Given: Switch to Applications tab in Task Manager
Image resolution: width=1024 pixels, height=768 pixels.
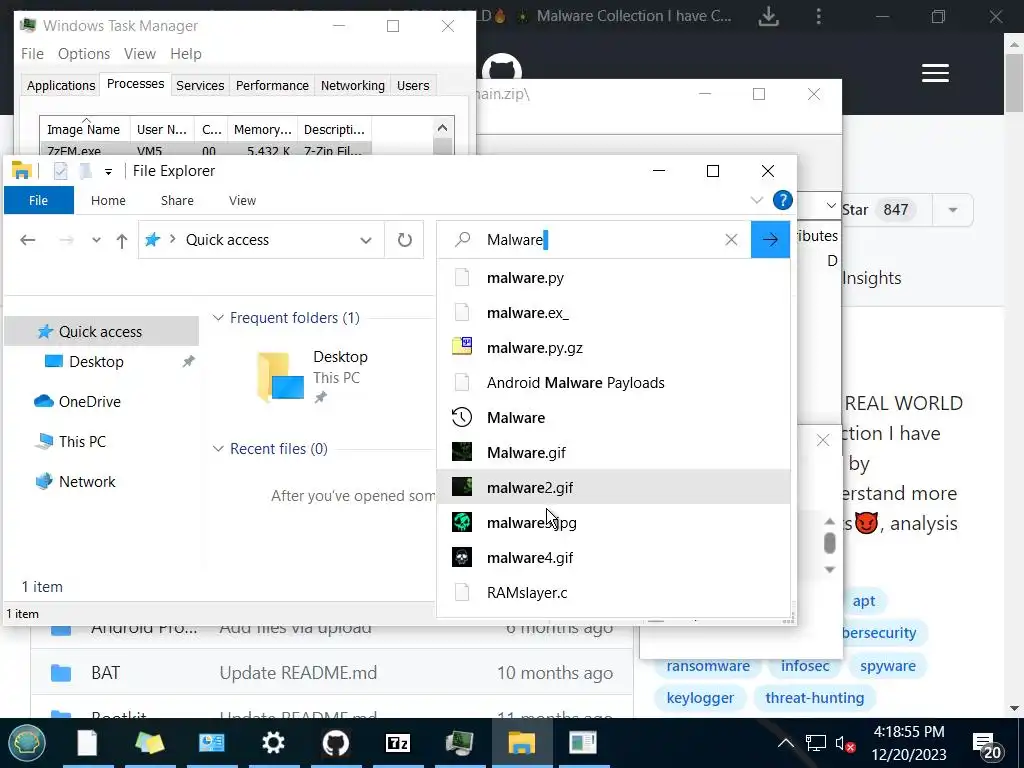Looking at the screenshot, I should [x=61, y=86].
